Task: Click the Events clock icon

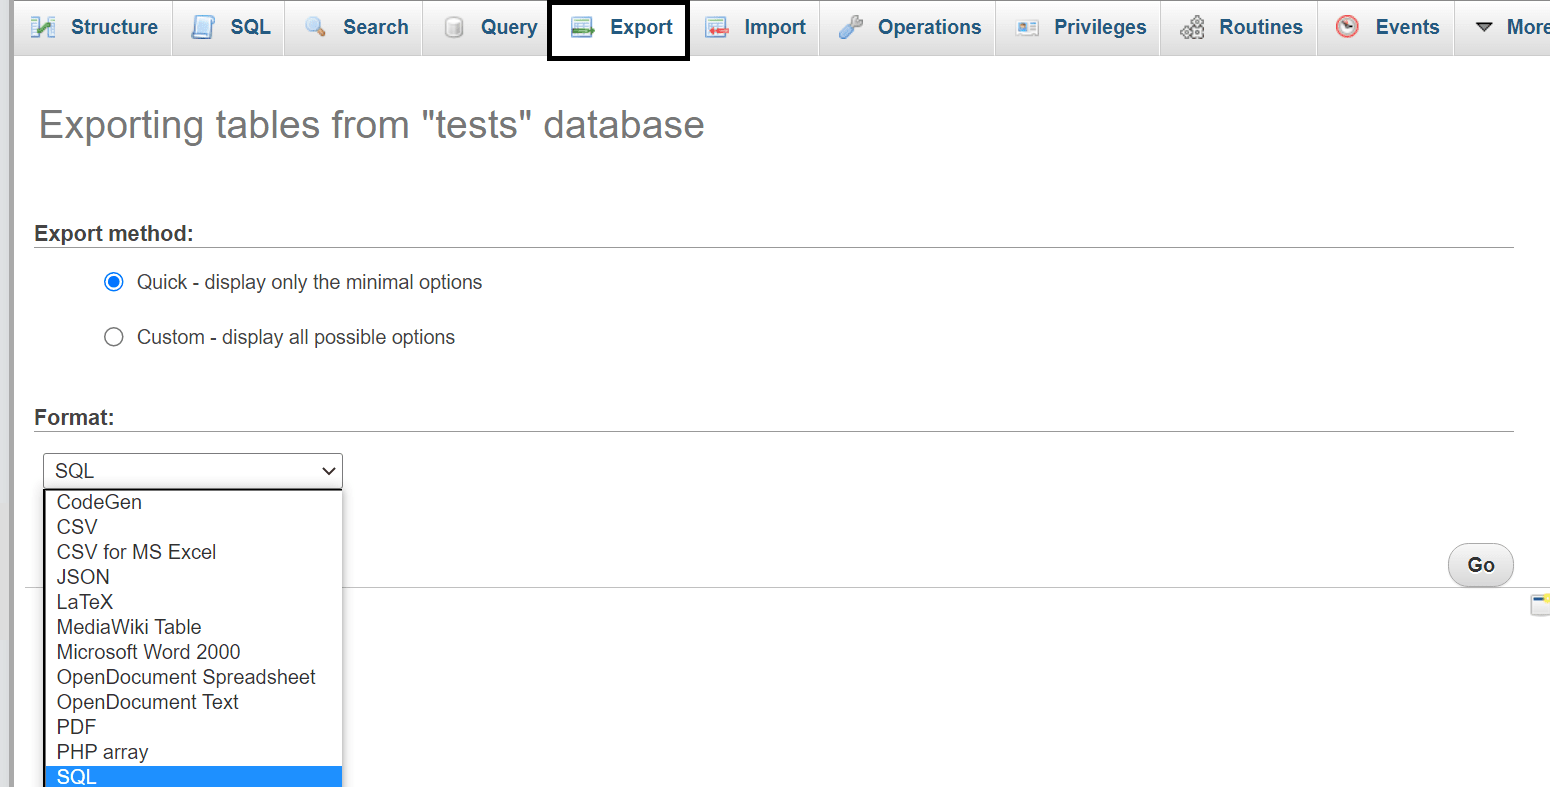Action: 1348,27
